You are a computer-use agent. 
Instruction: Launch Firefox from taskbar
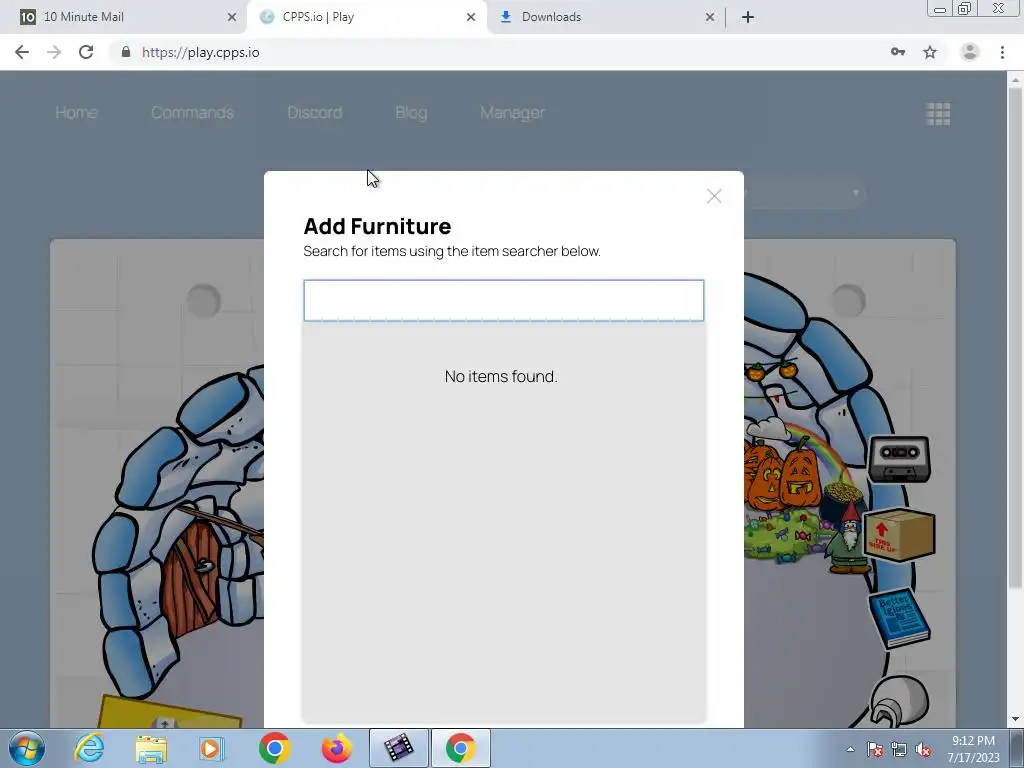(337, 748)
